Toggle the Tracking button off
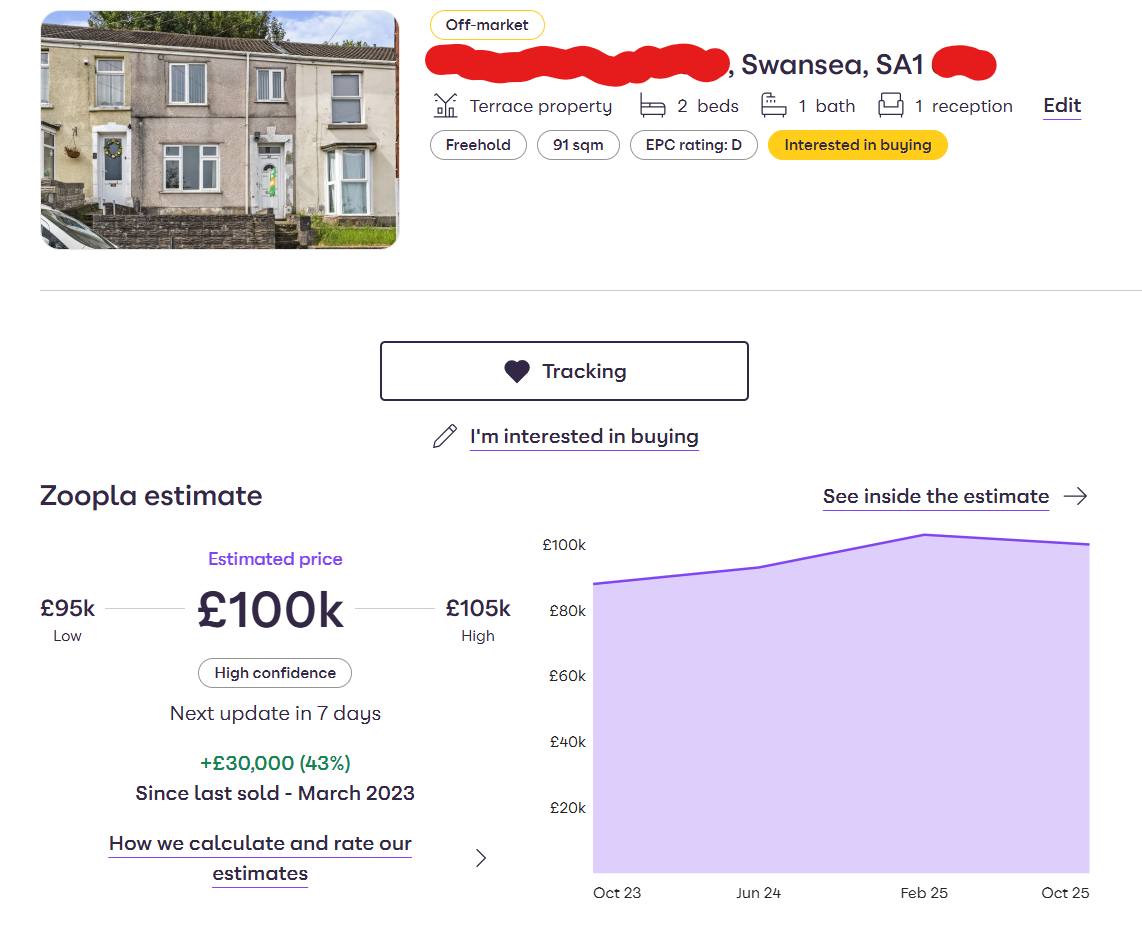This screenshot has height=941, width=1142. coord(564,371)
